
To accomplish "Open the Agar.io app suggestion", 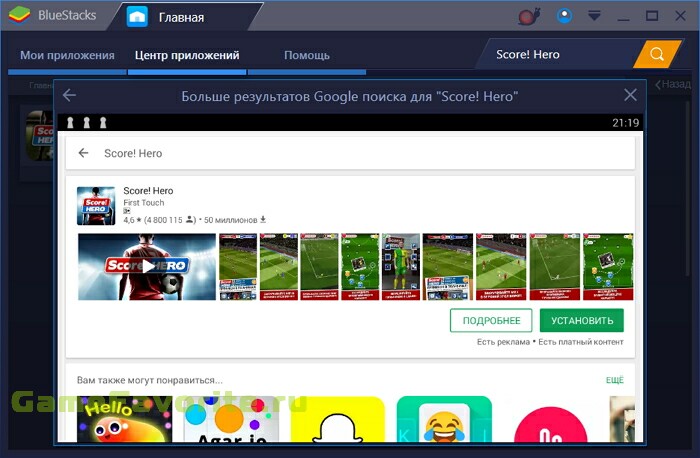I will [231, 419].
